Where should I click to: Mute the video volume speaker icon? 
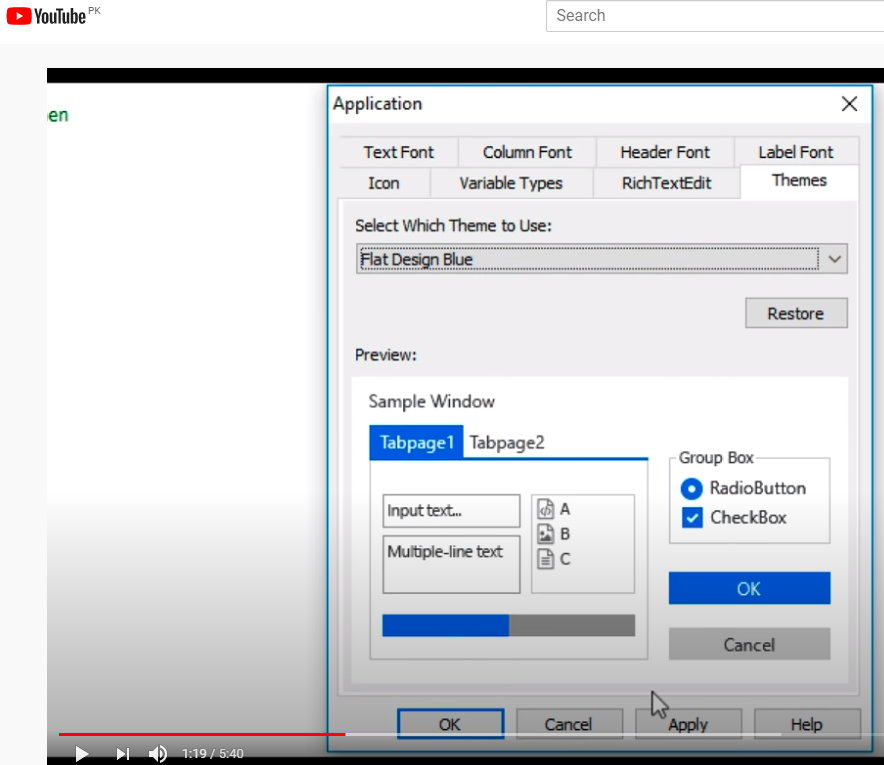[x=158, y=753]
